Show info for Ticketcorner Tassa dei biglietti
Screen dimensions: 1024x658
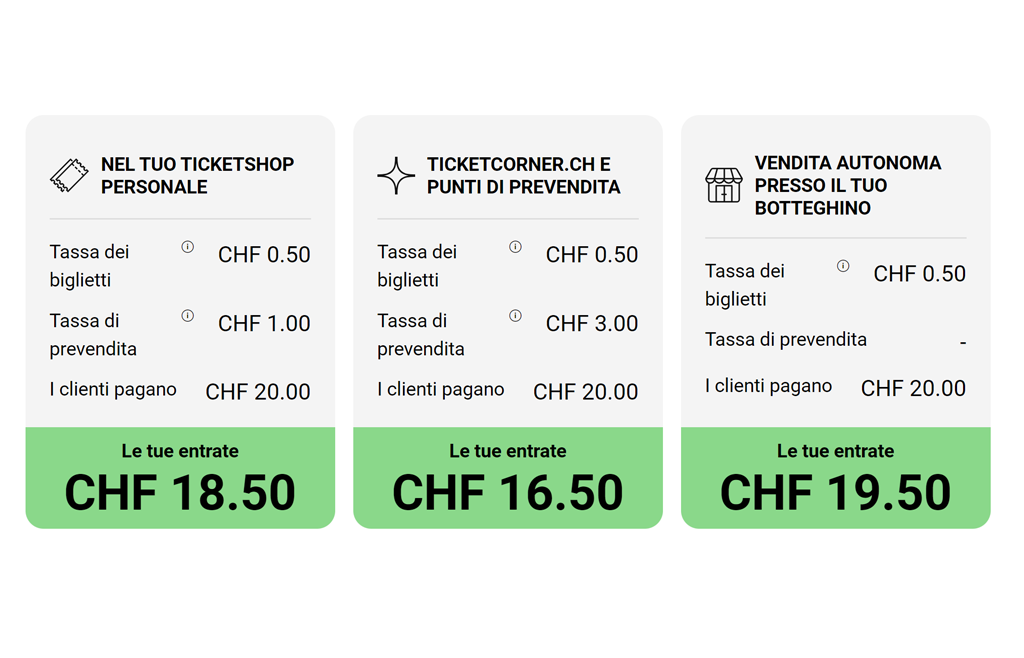click(x=515, y=247)
